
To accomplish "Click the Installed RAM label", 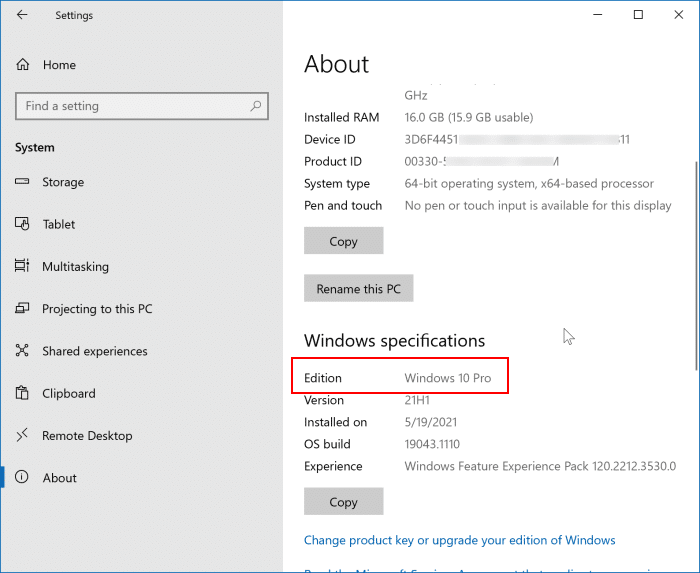I will click(341, 117).
